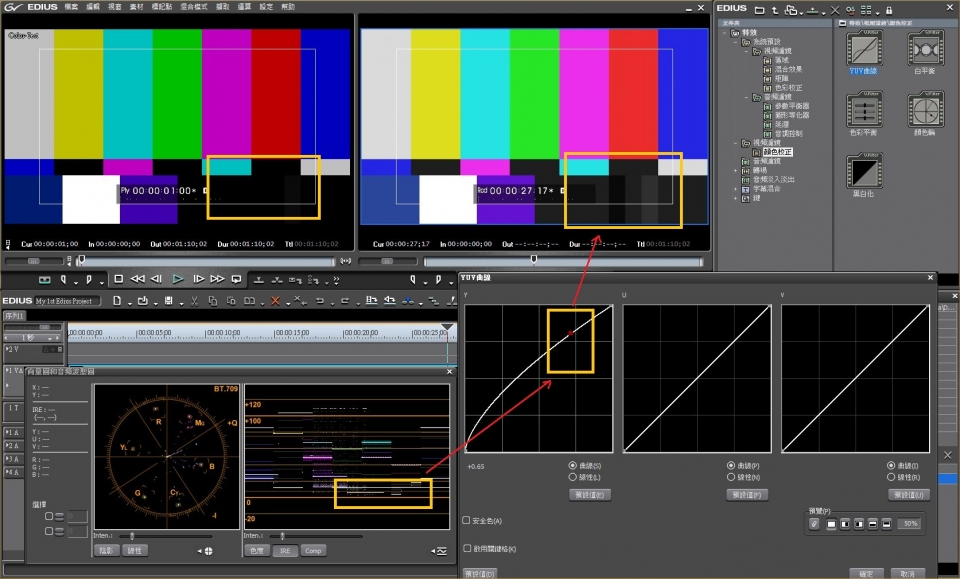Viewport: 960px width, 579px height.
Task: Select 線性 radio button under Y curve
Action: [x=571, y=477]
